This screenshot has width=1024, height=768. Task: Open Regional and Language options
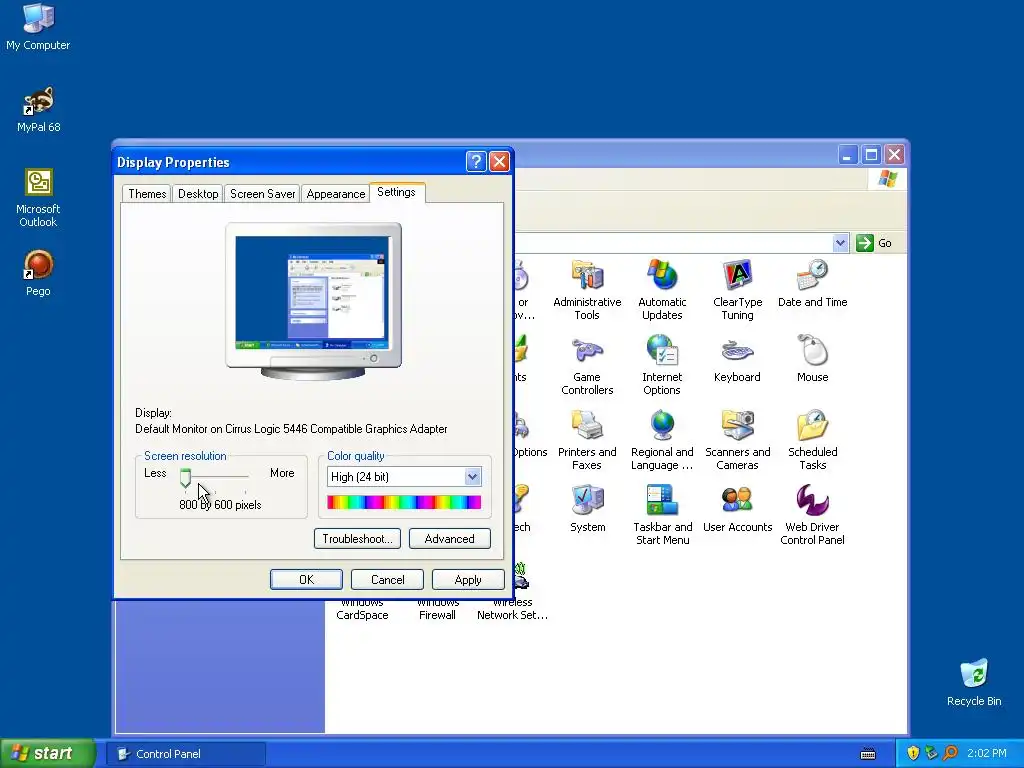click(x=662, y=440)
